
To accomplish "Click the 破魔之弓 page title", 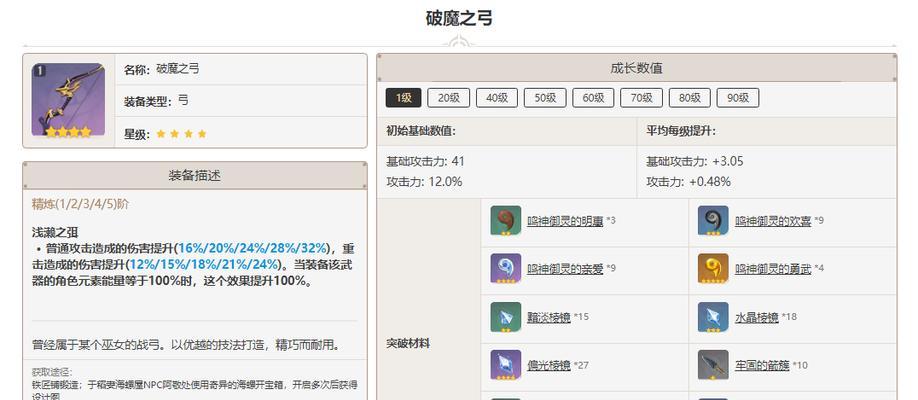I will click(459, 18).
